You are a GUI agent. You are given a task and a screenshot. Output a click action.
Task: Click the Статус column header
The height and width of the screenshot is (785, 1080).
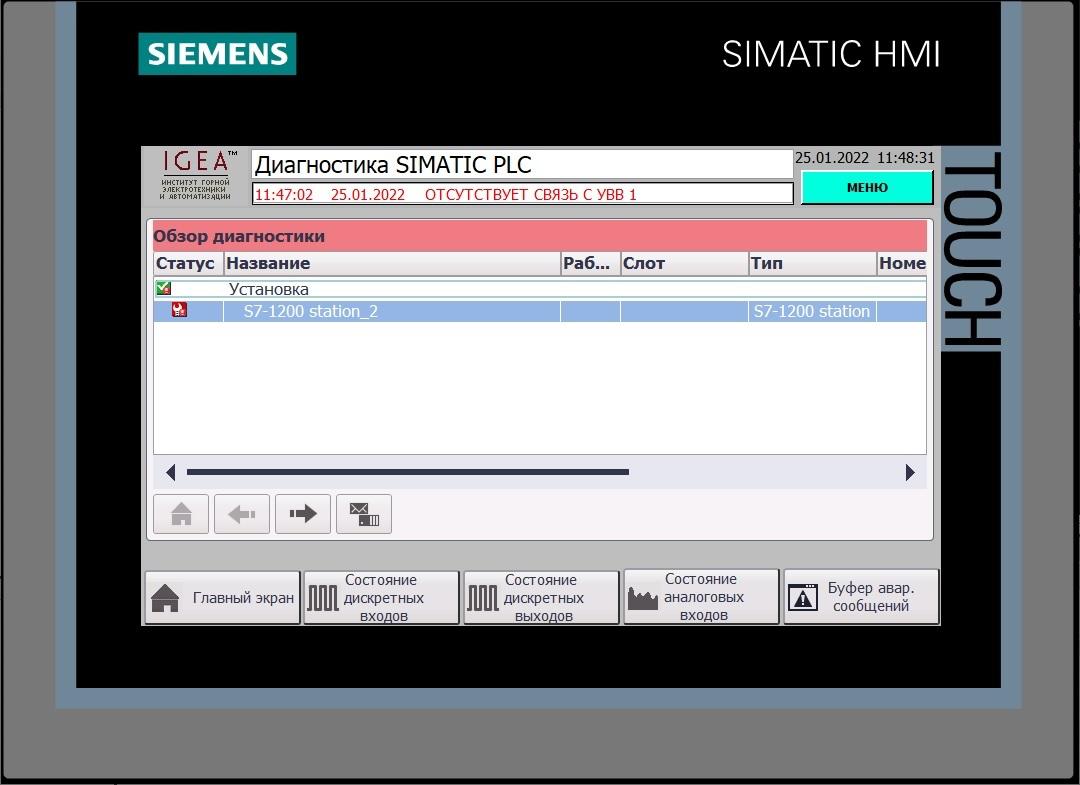pos(188,263)
